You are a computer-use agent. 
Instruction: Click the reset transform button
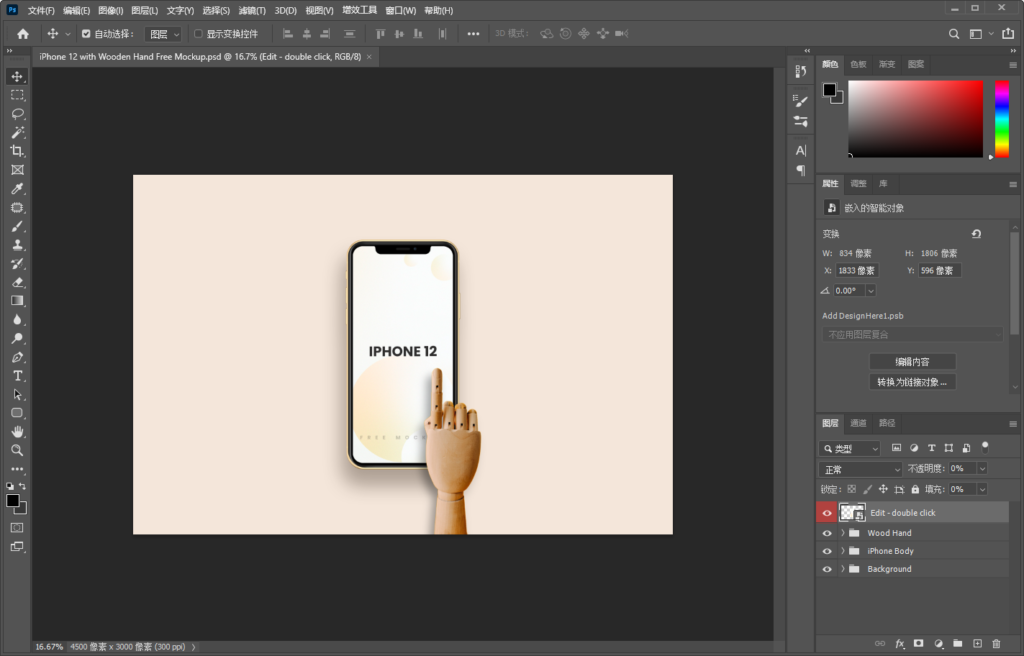976,234
